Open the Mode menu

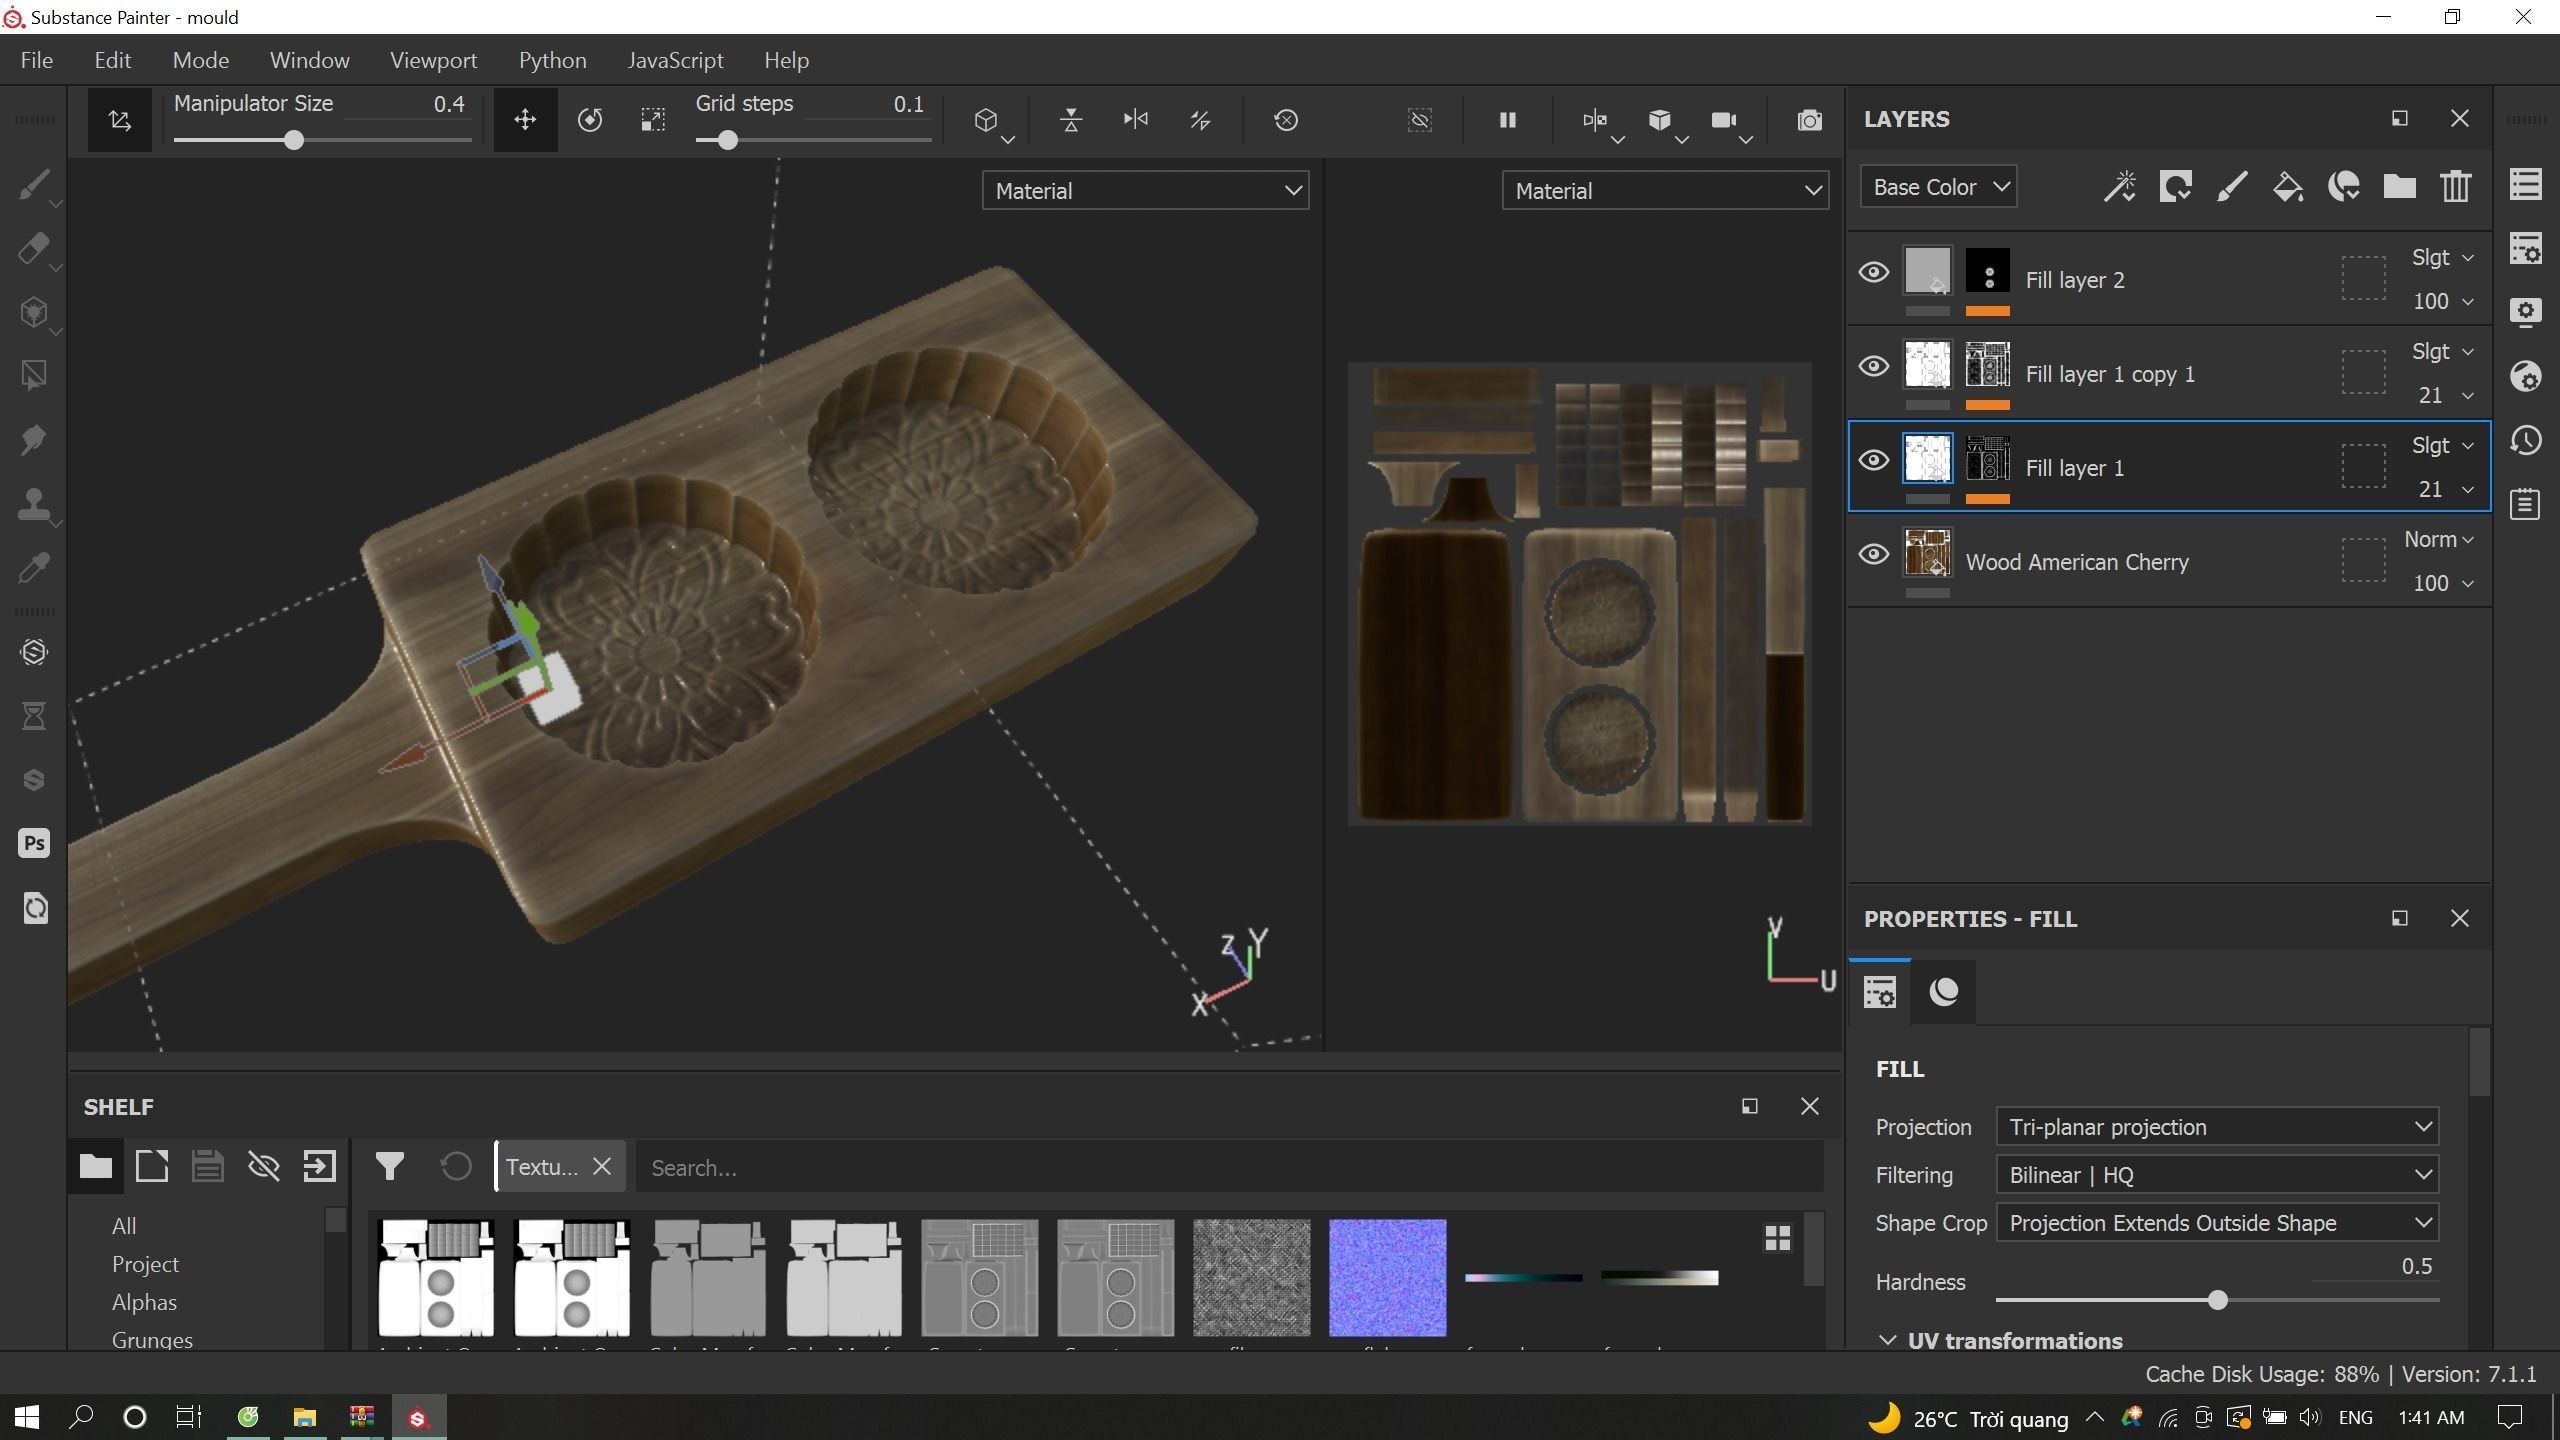pyautogui.click(x=201, y=60)
